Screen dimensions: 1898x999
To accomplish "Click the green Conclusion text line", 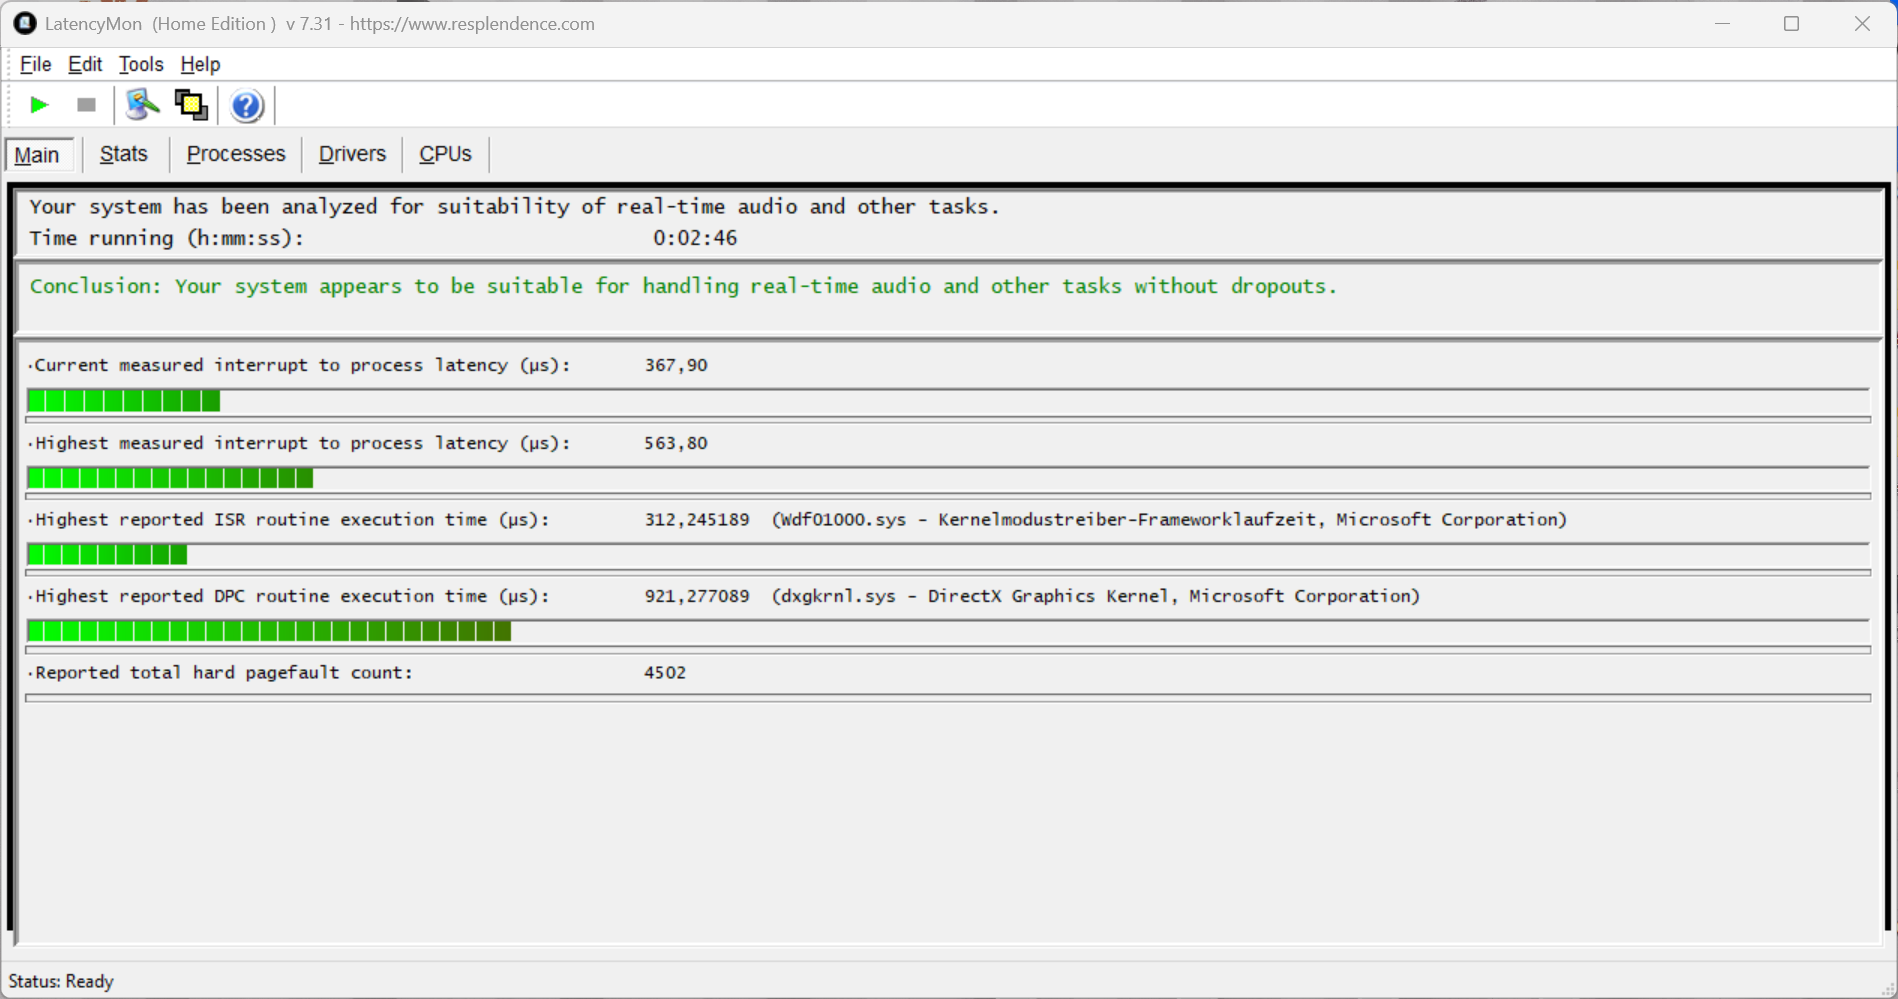I will coord(683,286).
